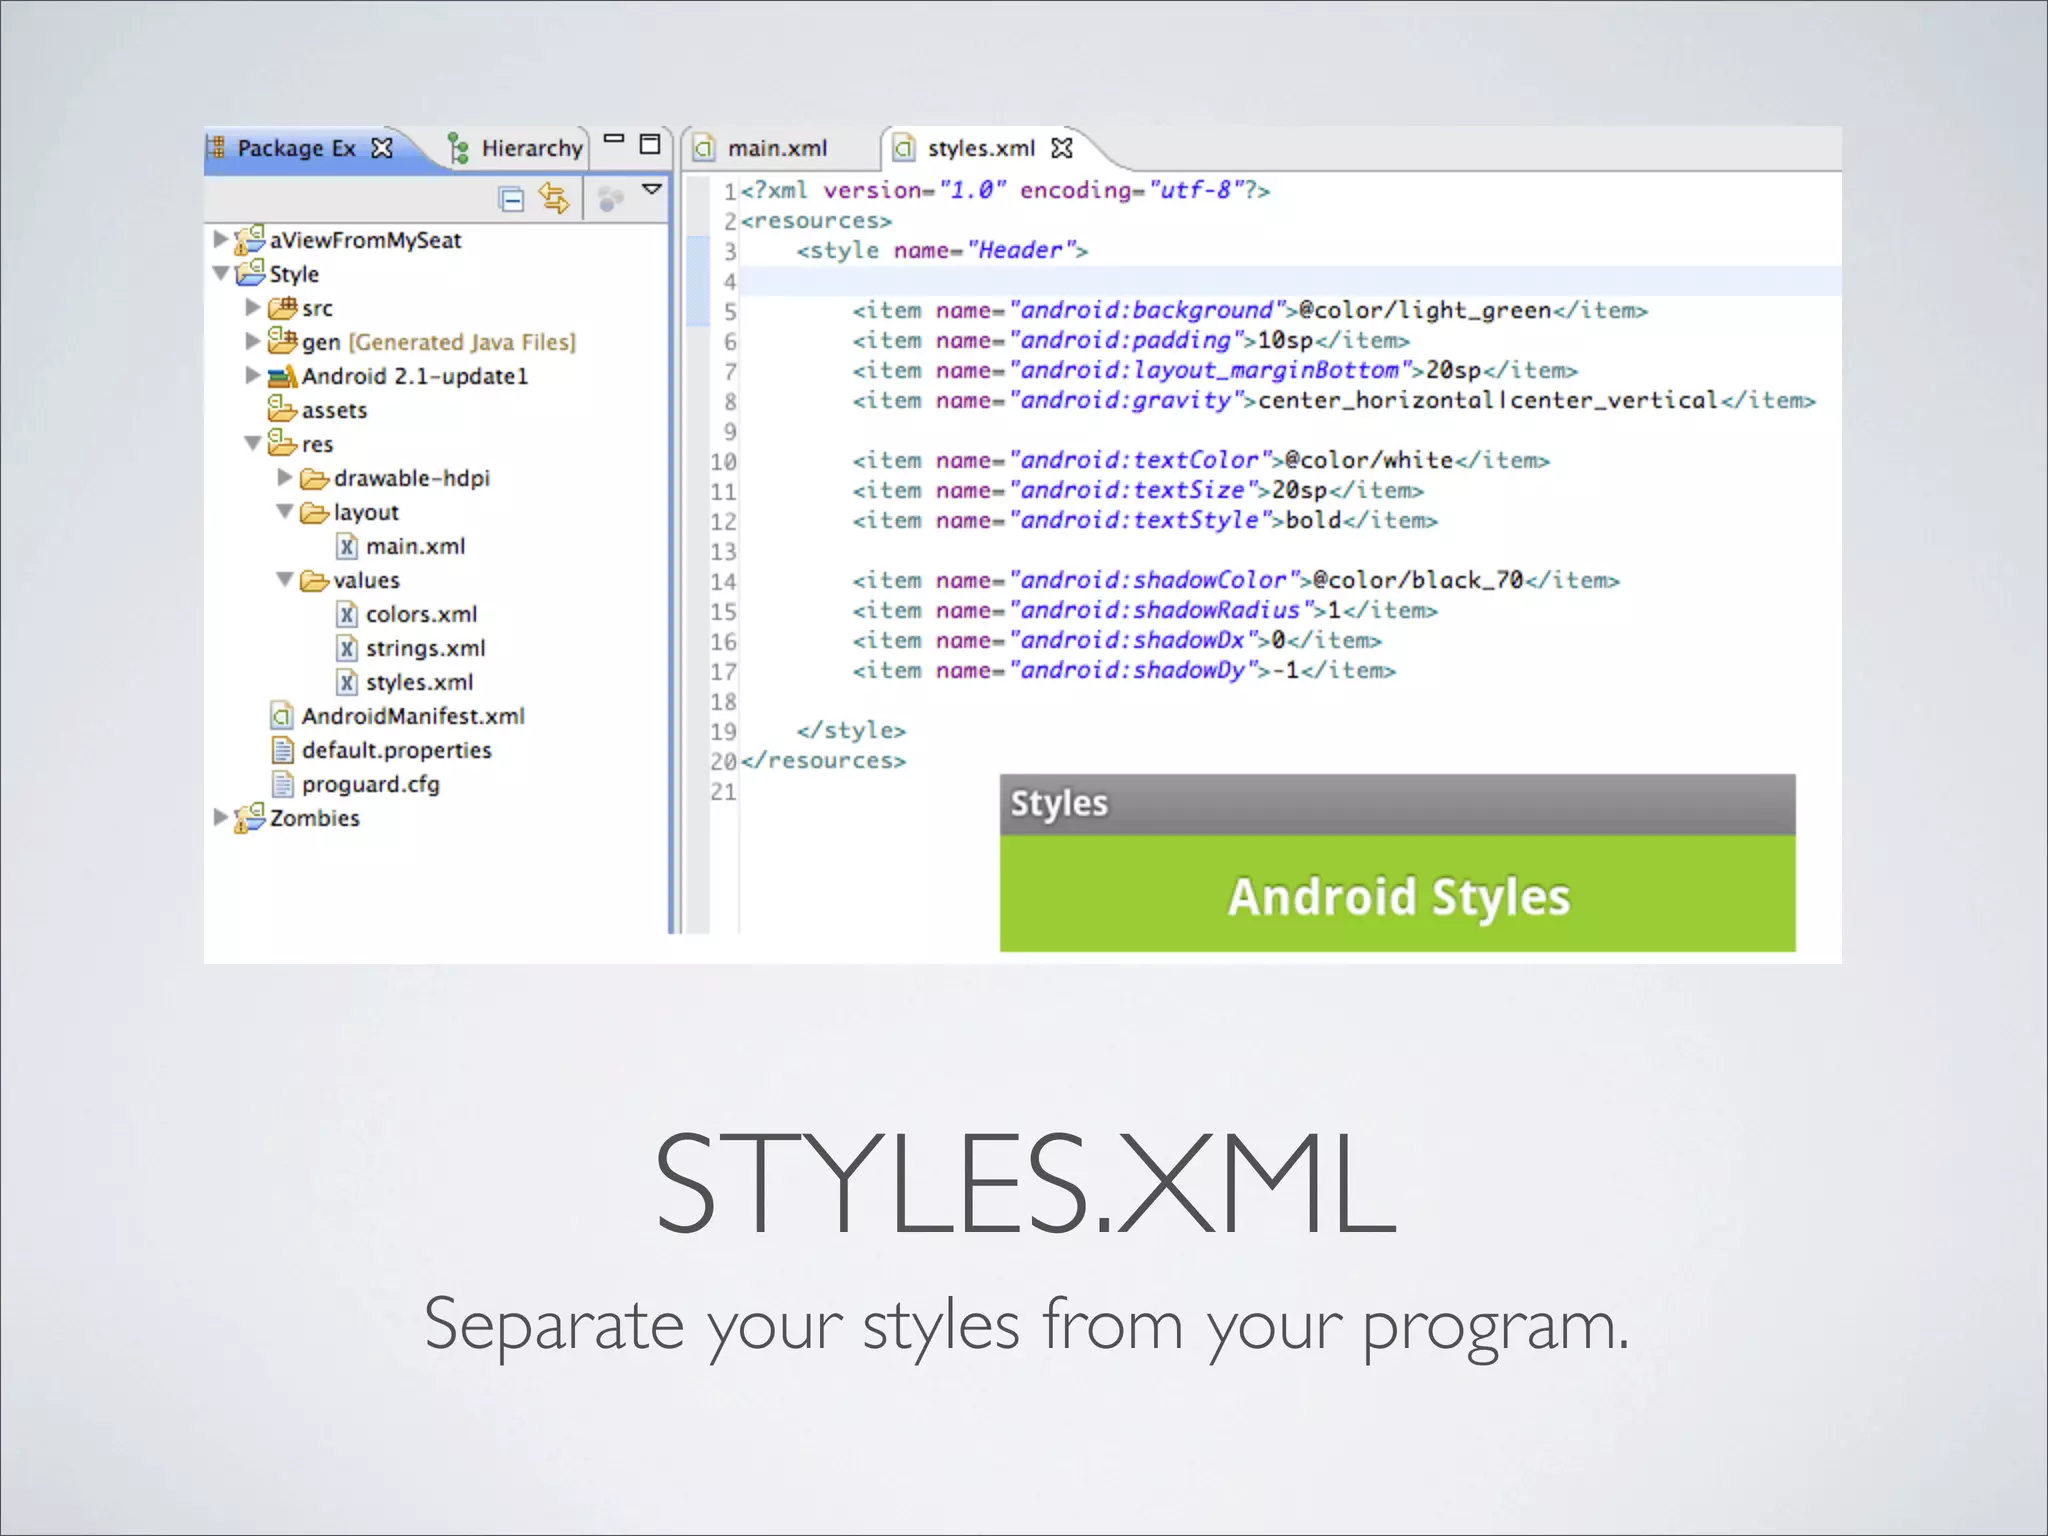Click the Hierarchy tab icon
The image size is (2048, 1536).
(458, 148)
